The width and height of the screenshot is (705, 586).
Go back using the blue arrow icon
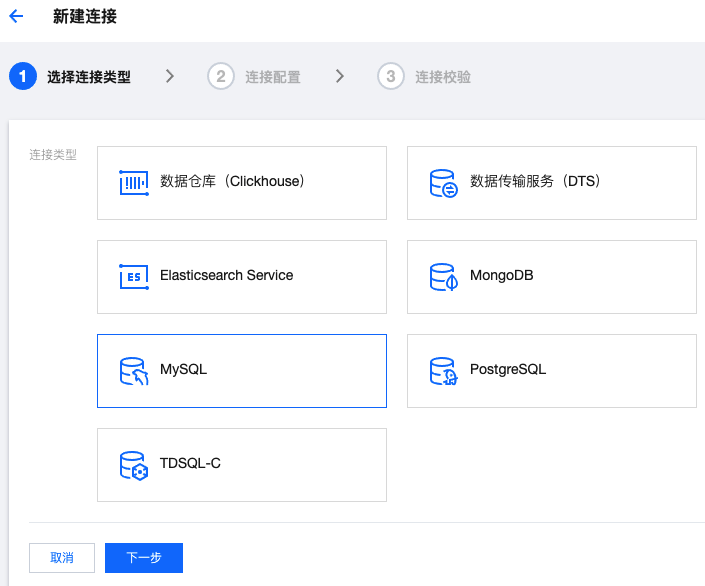(x=16, y=16)
